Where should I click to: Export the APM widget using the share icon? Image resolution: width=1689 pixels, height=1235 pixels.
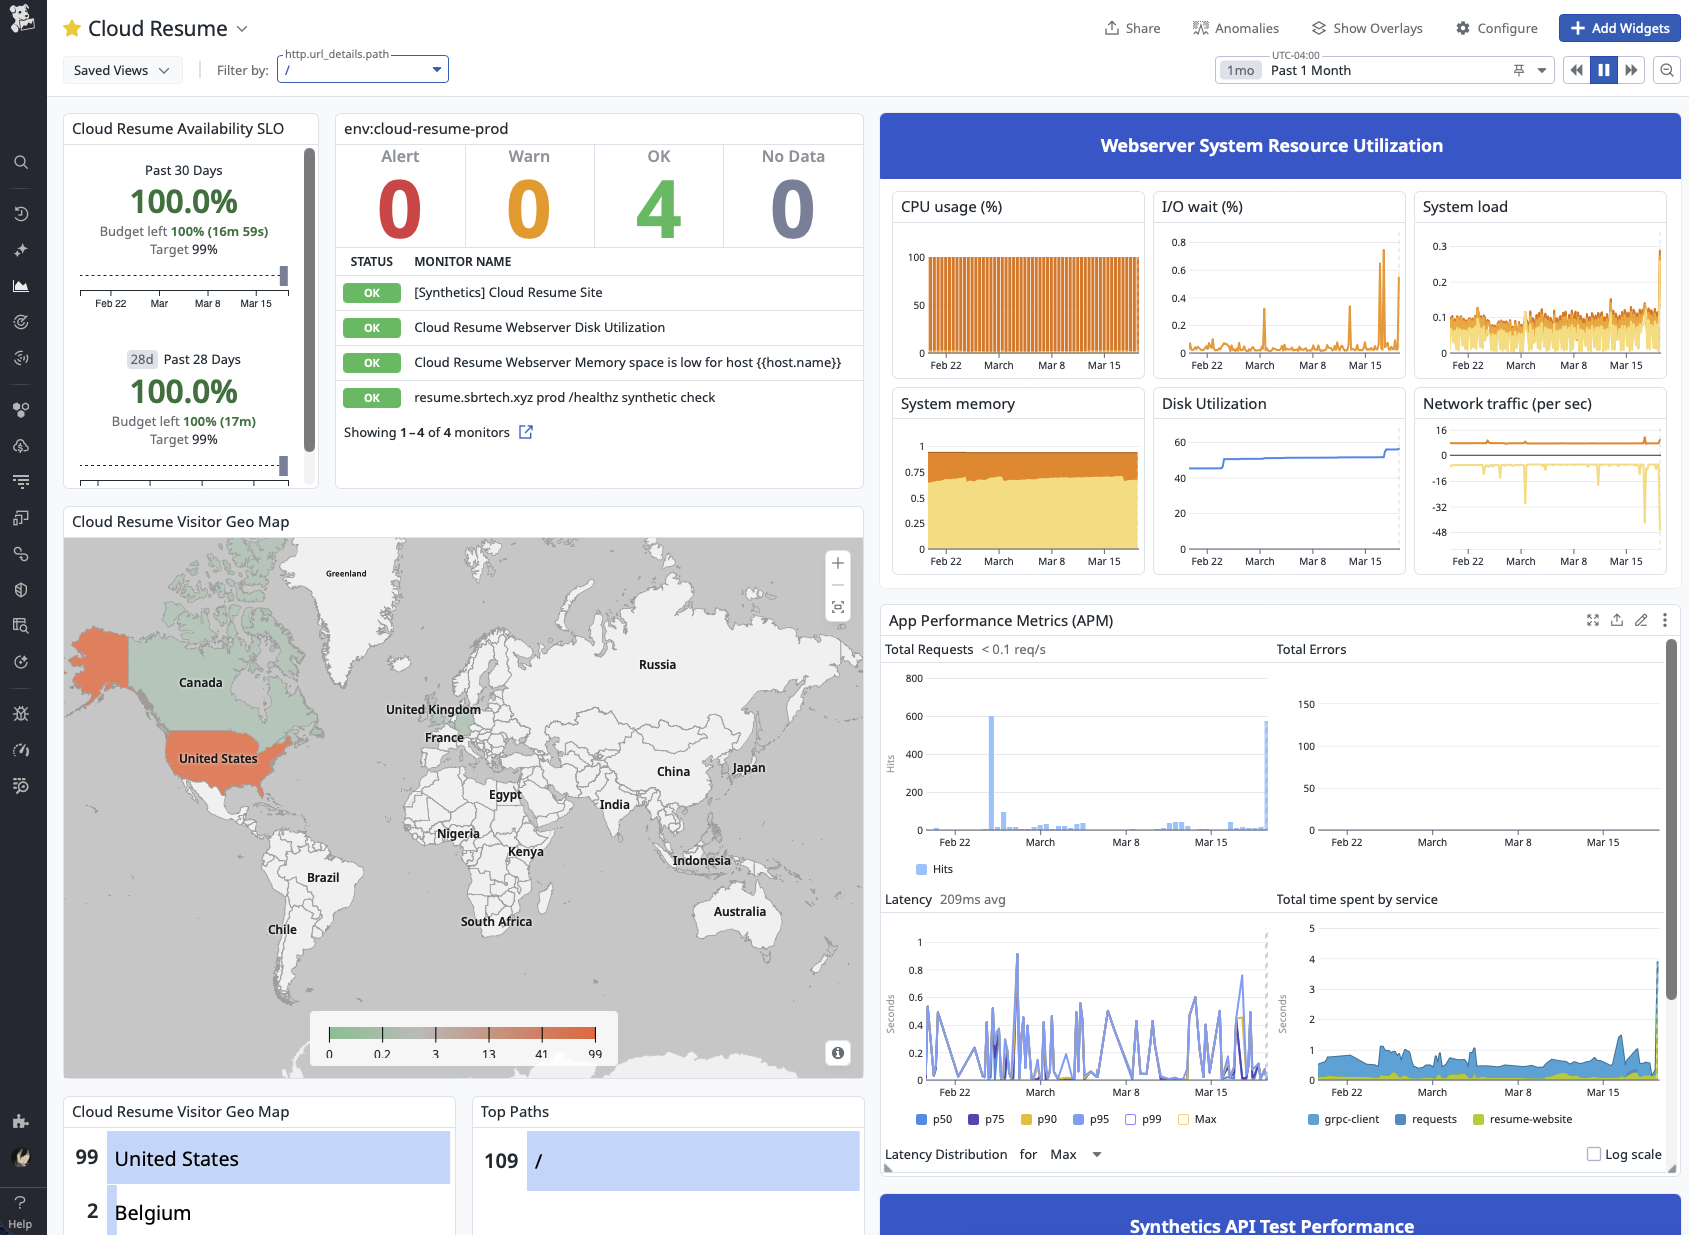tap(1617, 620)
